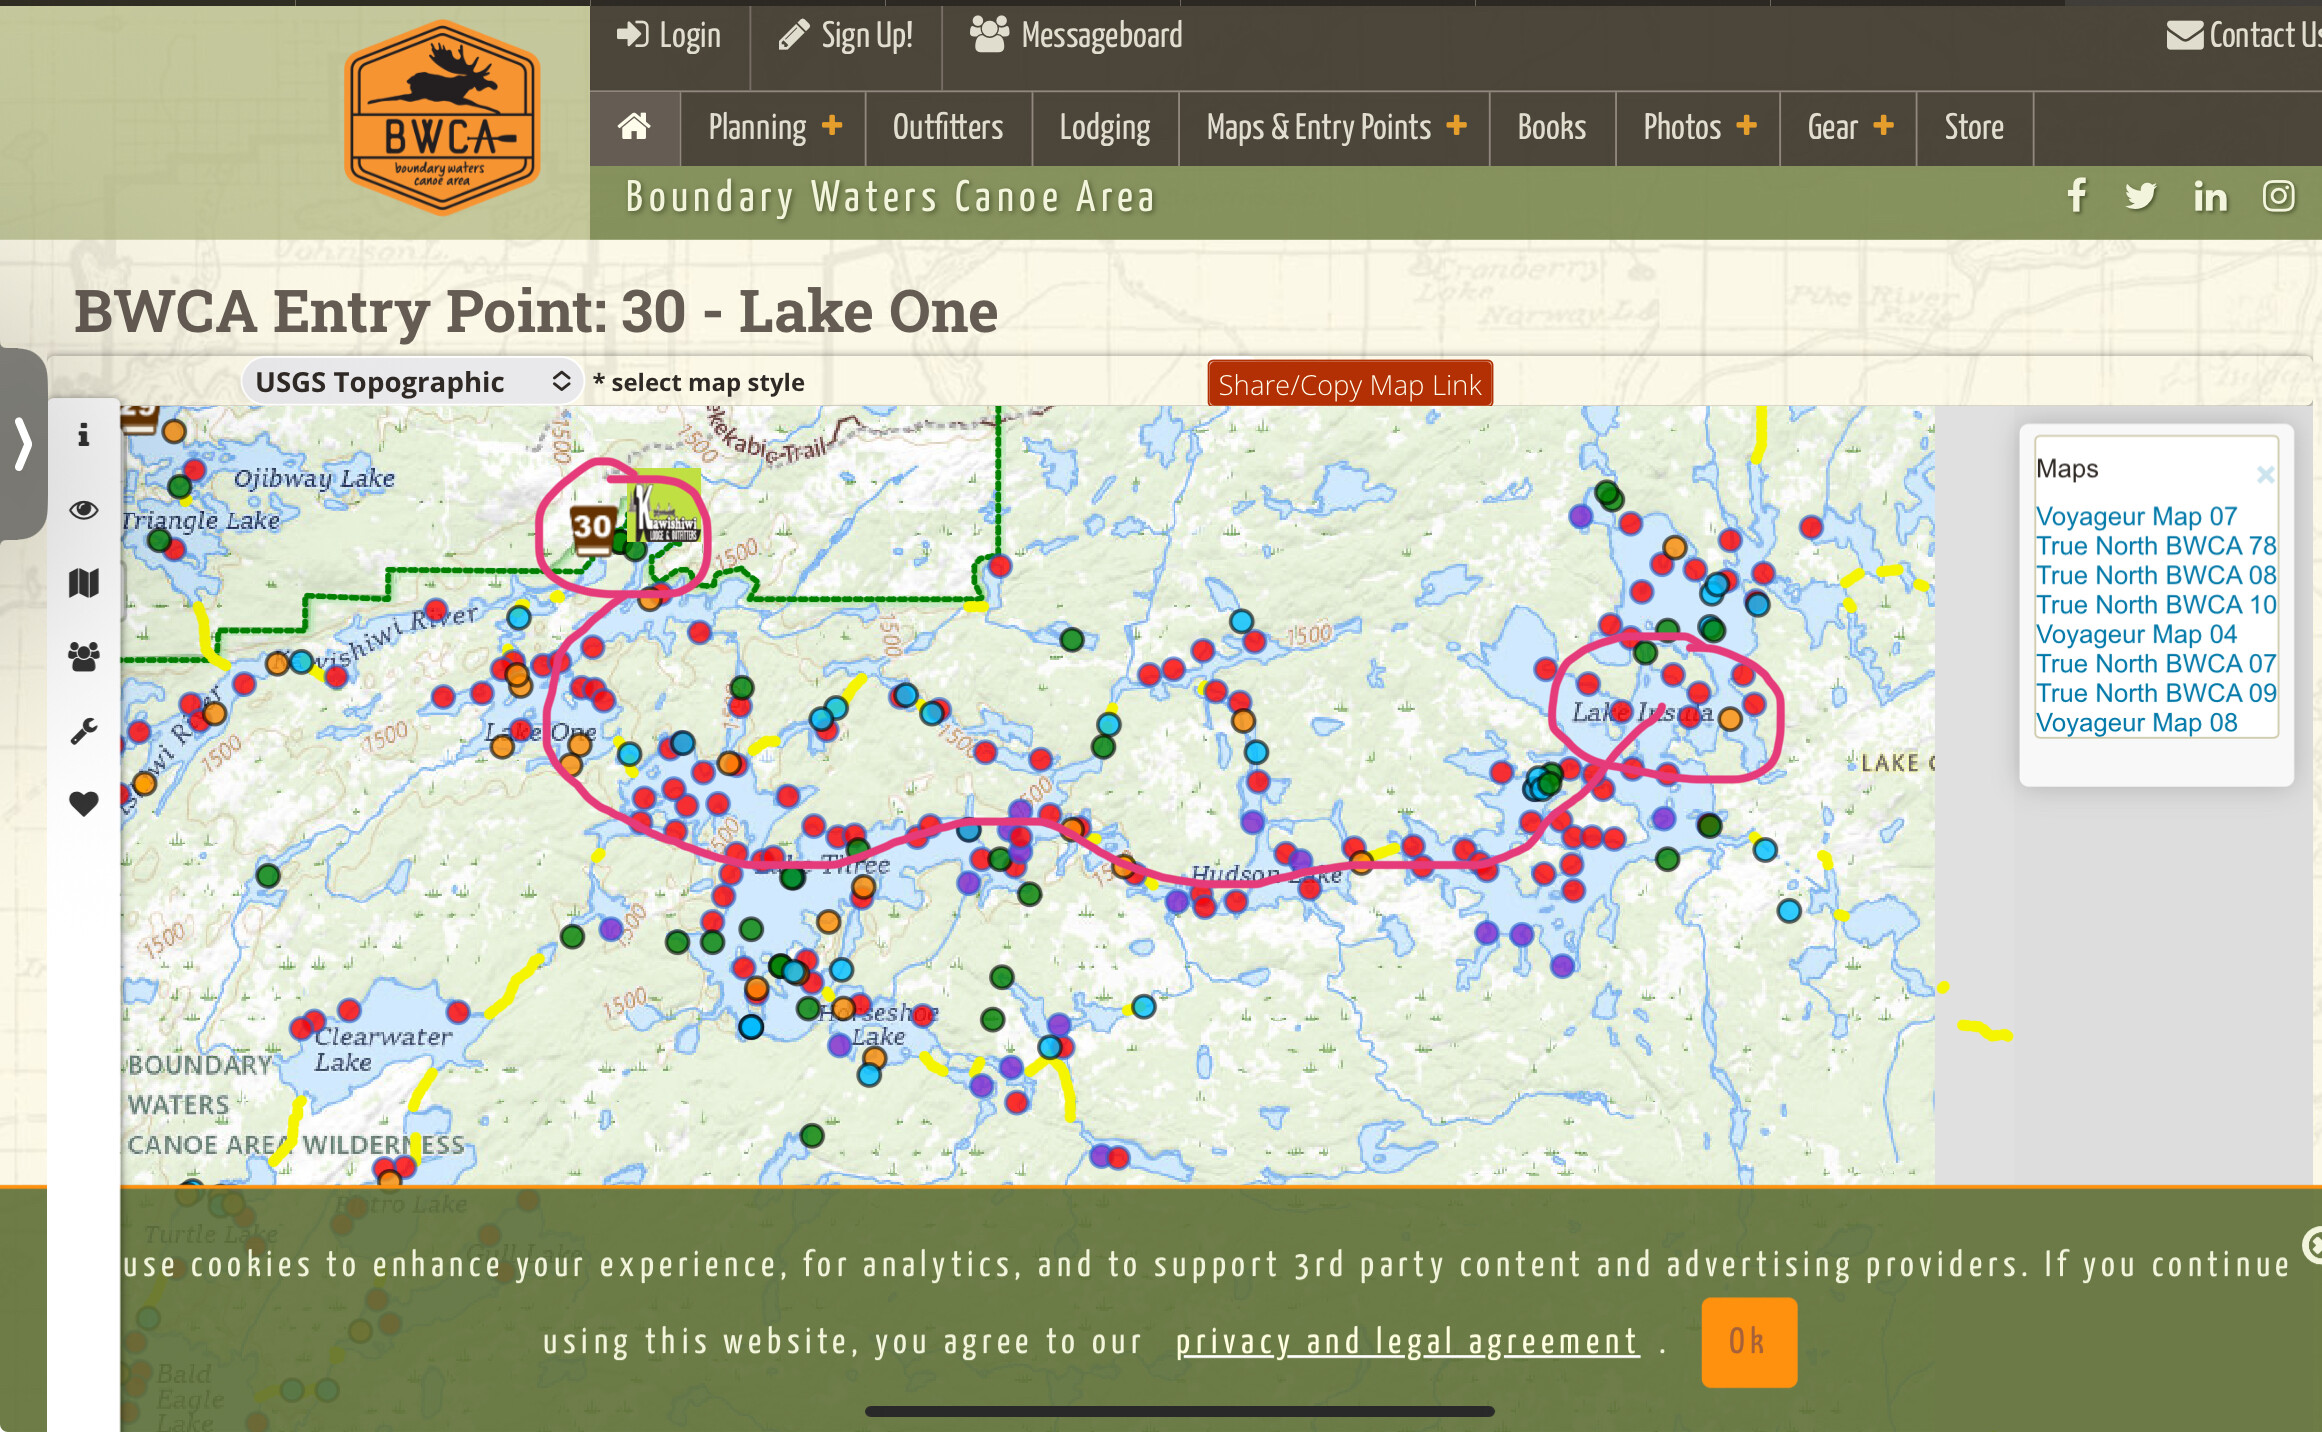
Task: Open the Twitter social icon
Action: click(2141, 196)
